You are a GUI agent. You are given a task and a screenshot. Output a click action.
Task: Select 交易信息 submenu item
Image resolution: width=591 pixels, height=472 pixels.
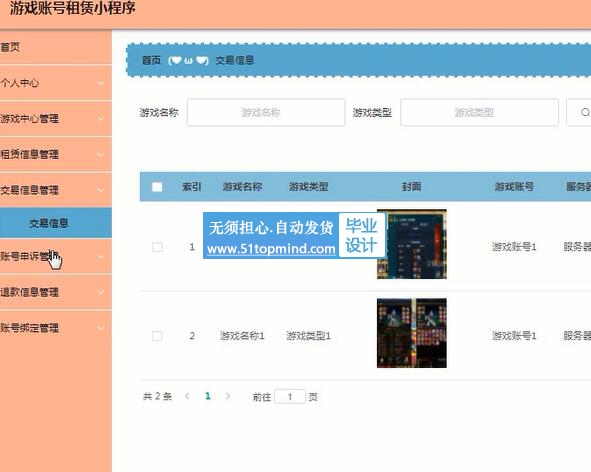56,223
